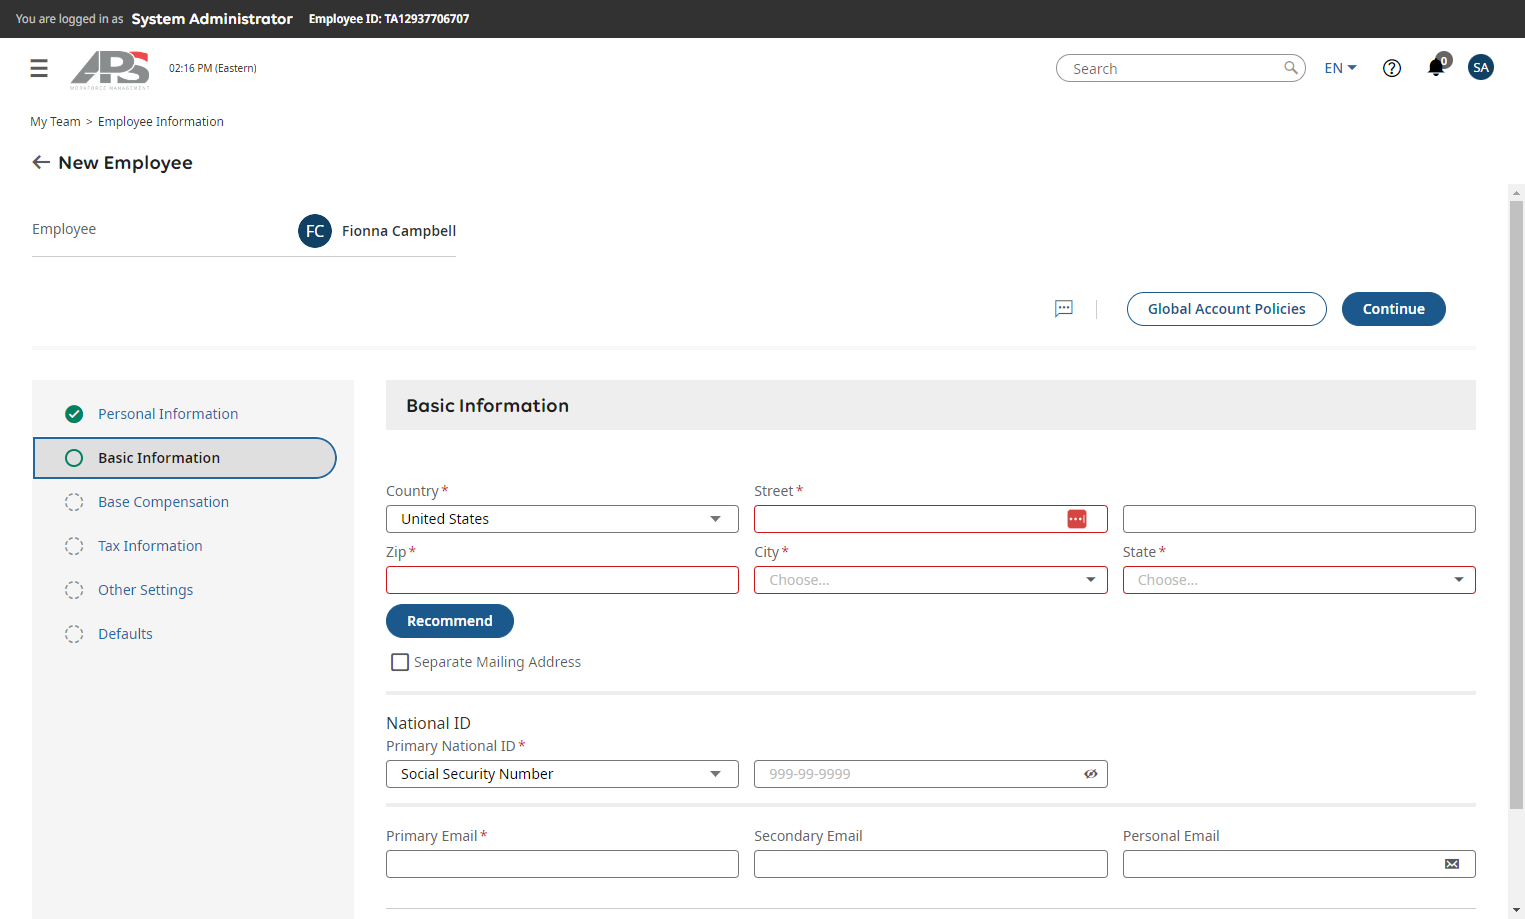Focus the Primary Email input field
This screenshot has width=1525, height=919.
coord(562,864)
